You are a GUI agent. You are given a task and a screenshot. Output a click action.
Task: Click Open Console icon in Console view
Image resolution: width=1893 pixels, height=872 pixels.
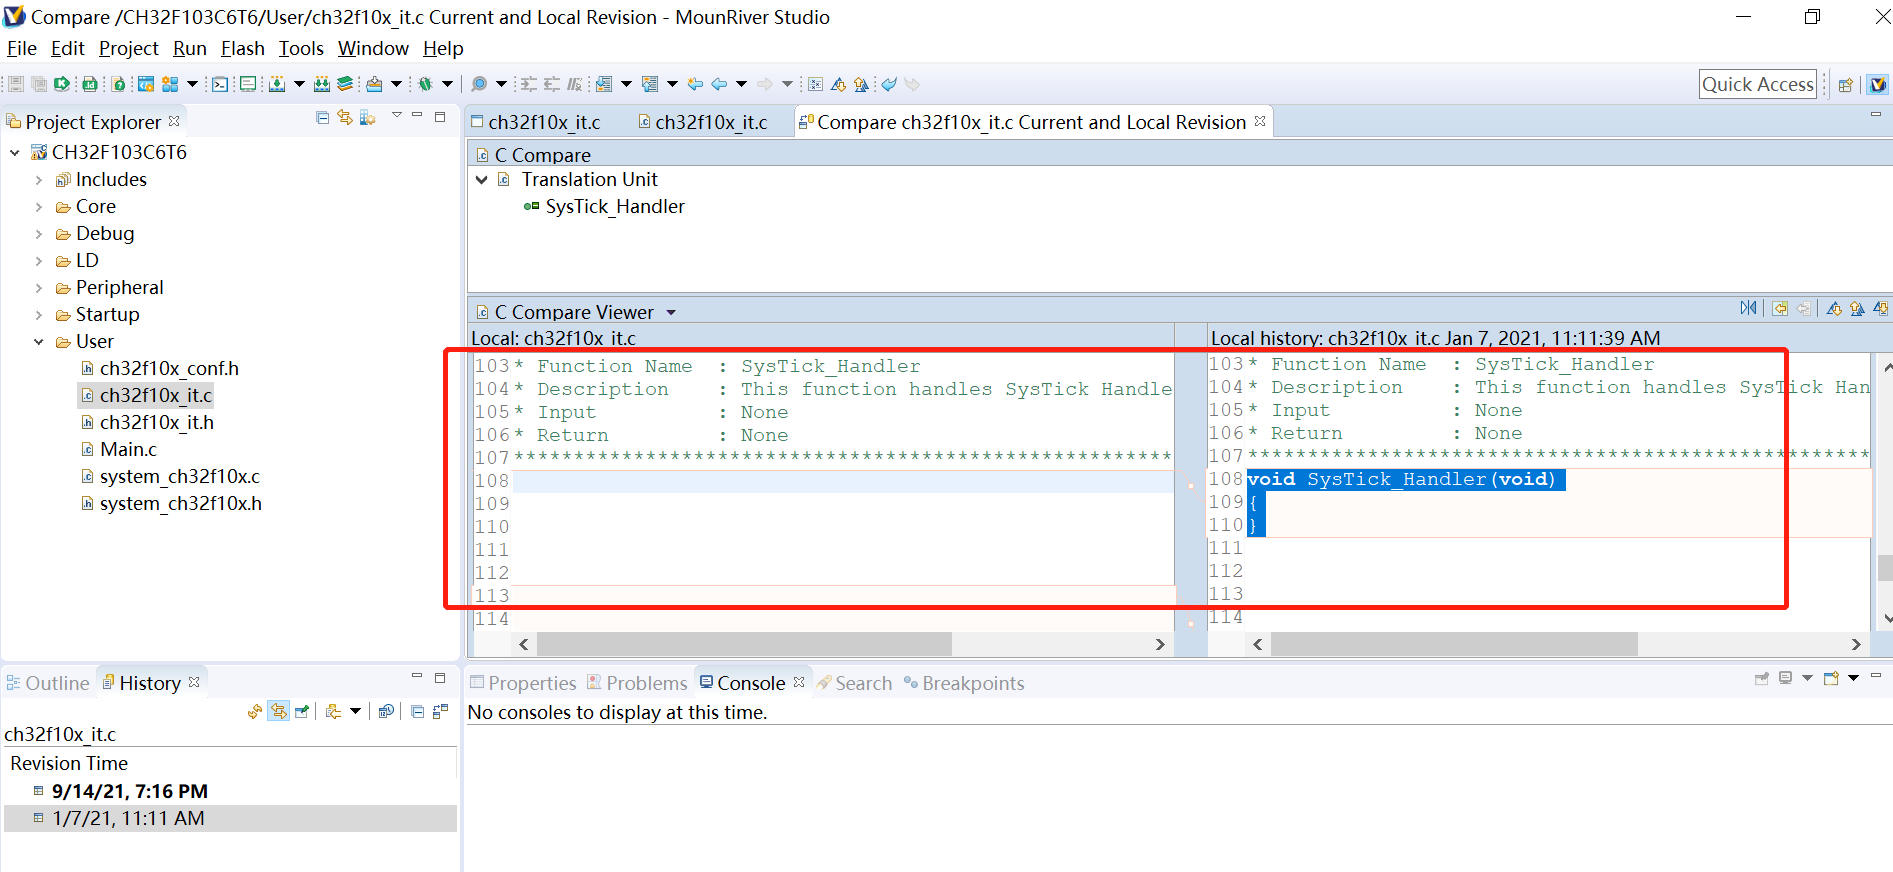tap(1831, 679)
